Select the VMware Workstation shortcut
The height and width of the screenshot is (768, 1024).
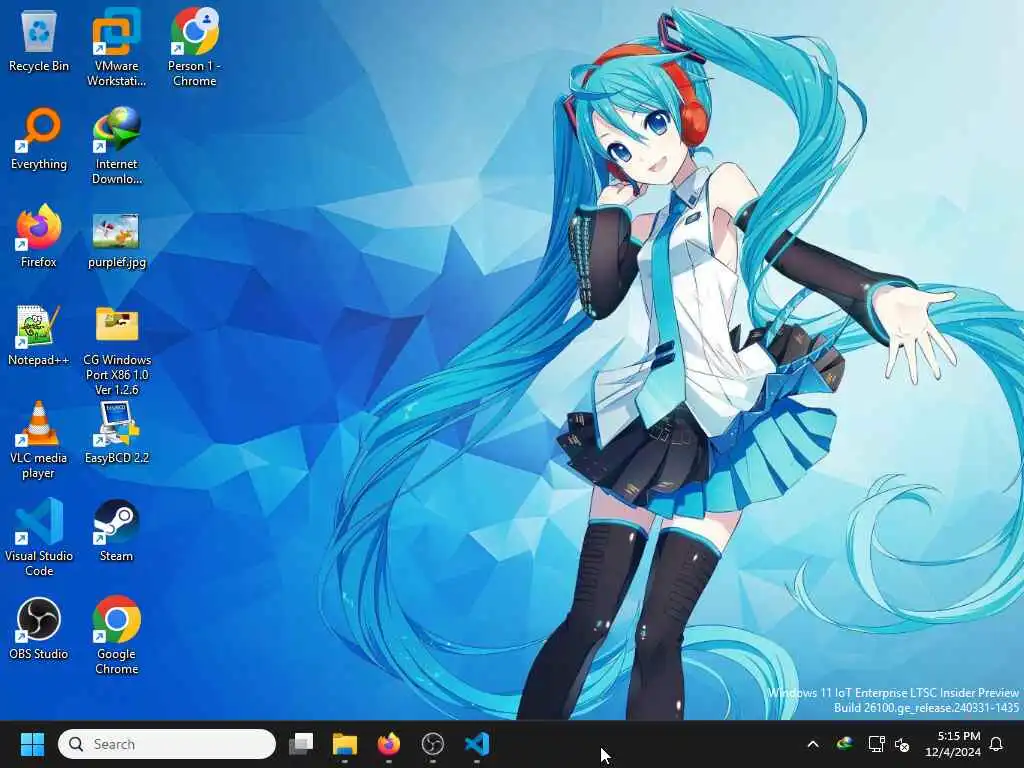tap(116, 47)
